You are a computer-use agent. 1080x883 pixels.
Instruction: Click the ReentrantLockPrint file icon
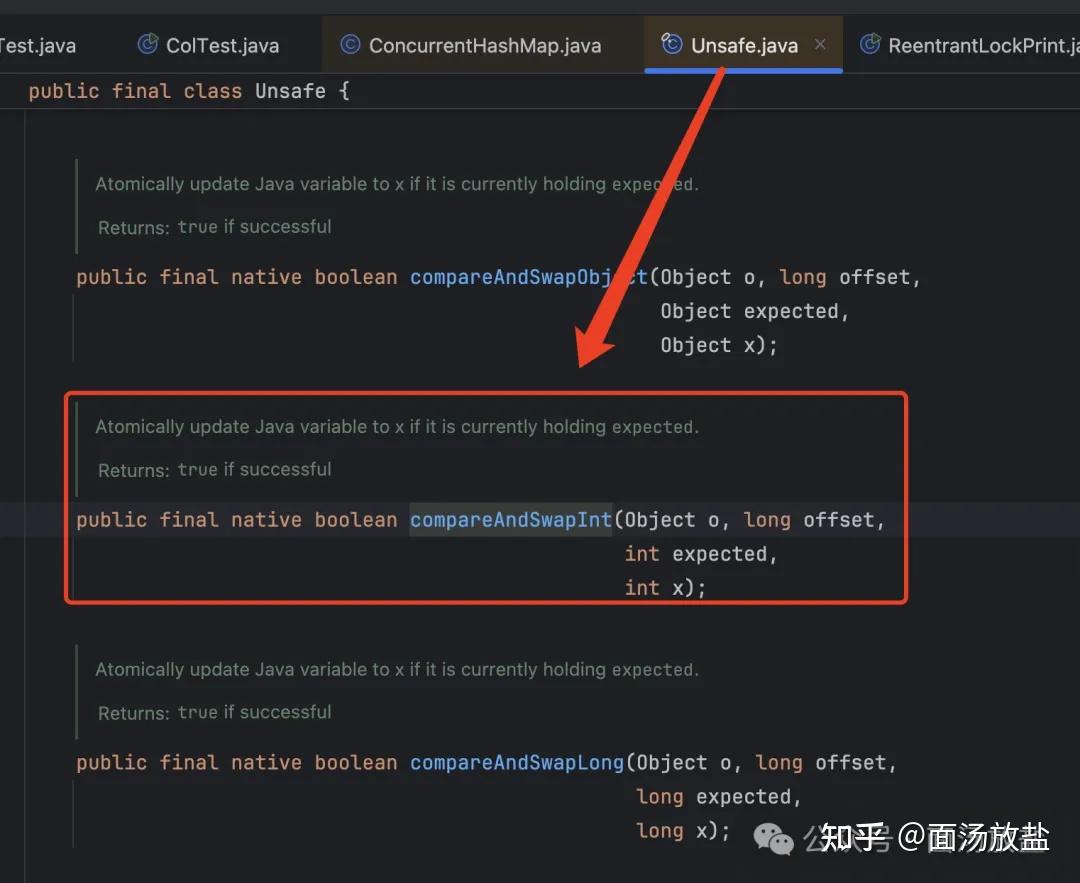point(870,44)
